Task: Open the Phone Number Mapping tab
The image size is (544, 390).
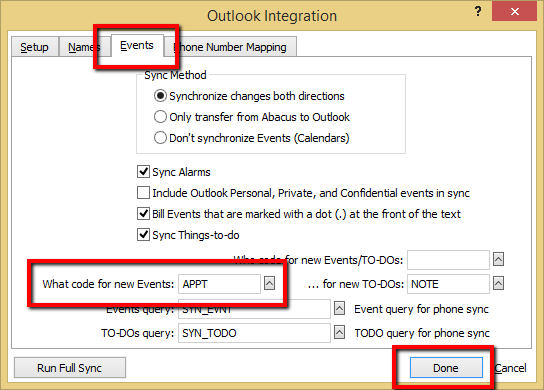Action: coord(230,47)
